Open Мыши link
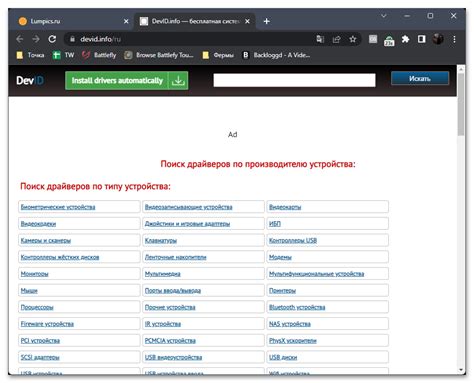The width and height of the screenshot is (474, 383). (x=29, y=291)
